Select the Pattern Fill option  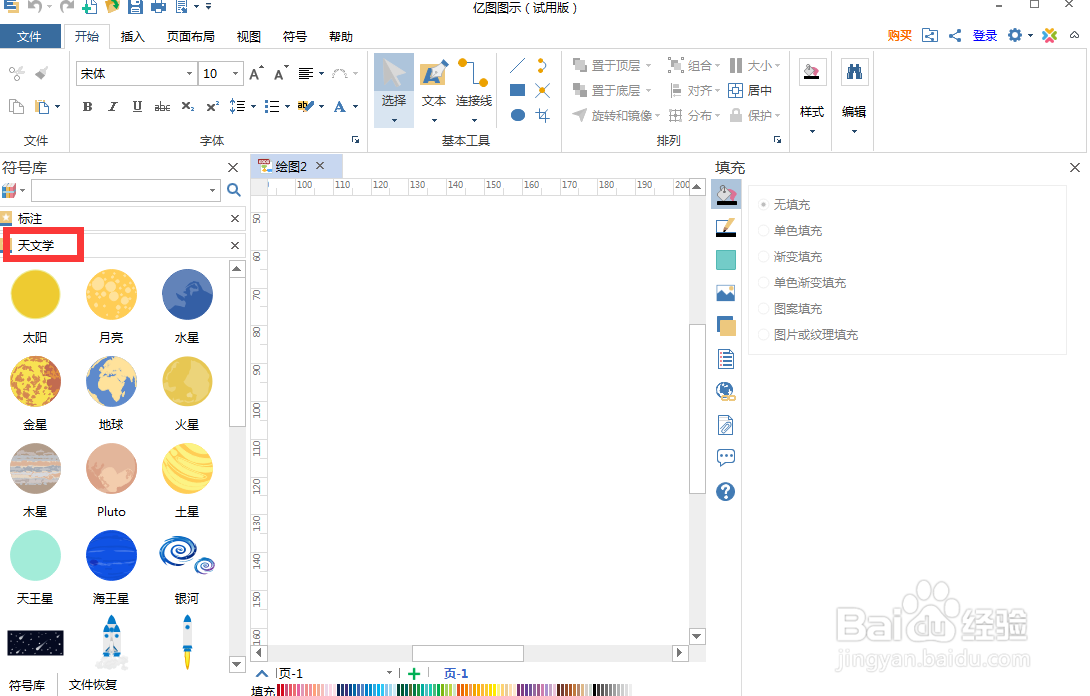click(791, 308)
